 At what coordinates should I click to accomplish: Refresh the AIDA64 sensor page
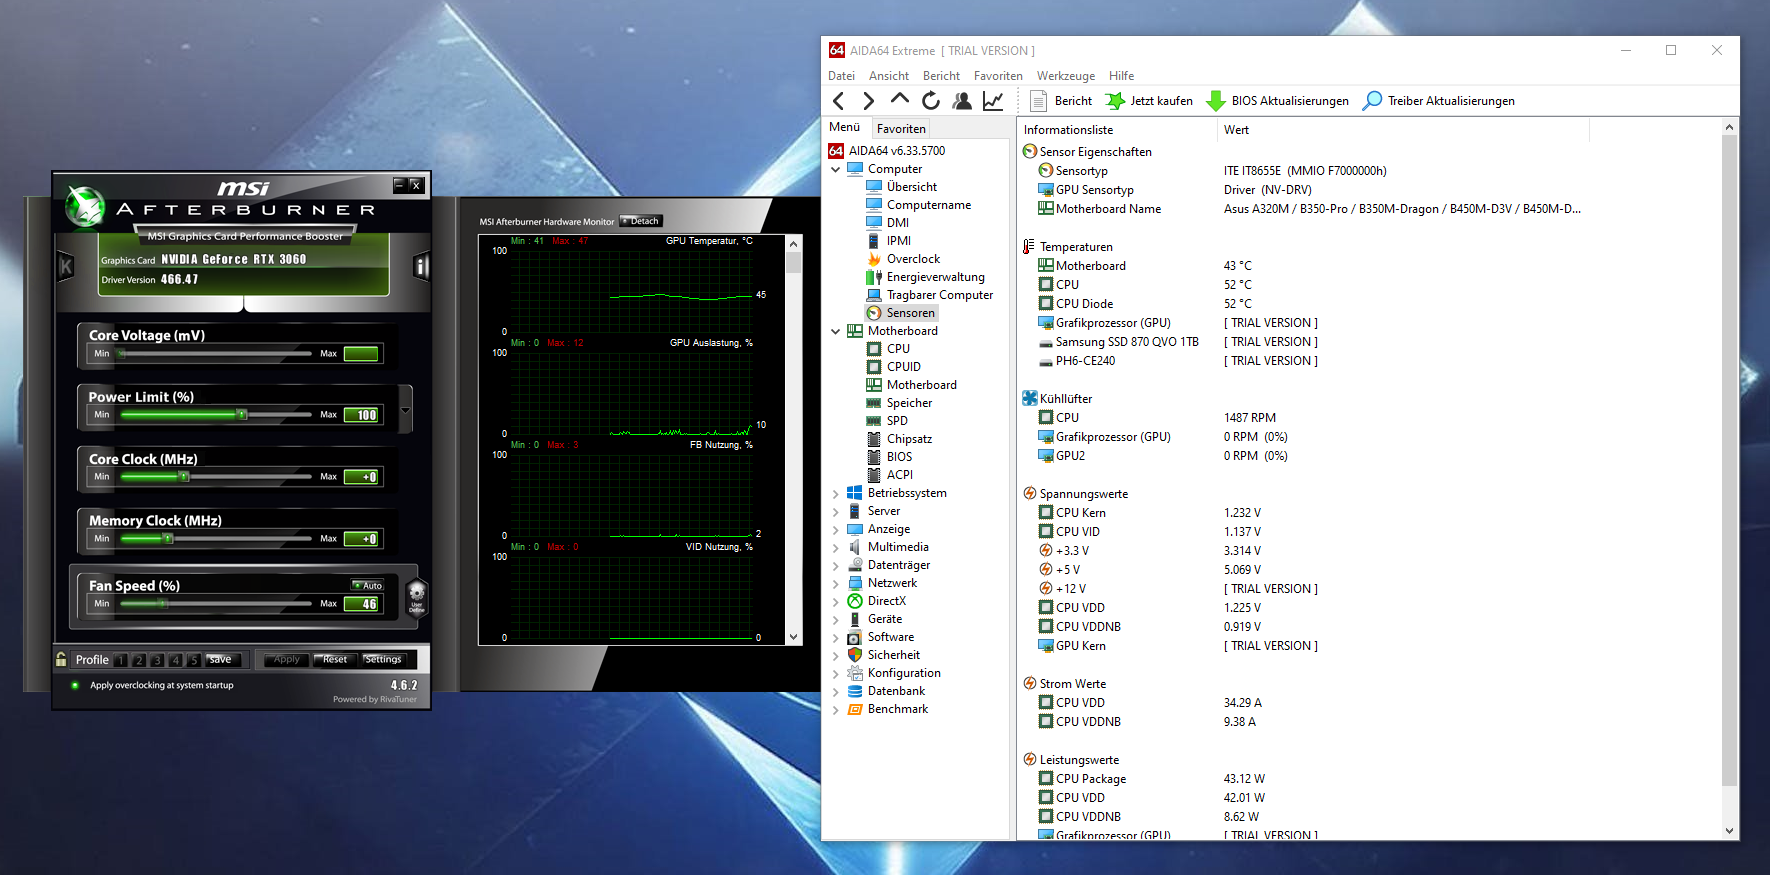[931, 100]
